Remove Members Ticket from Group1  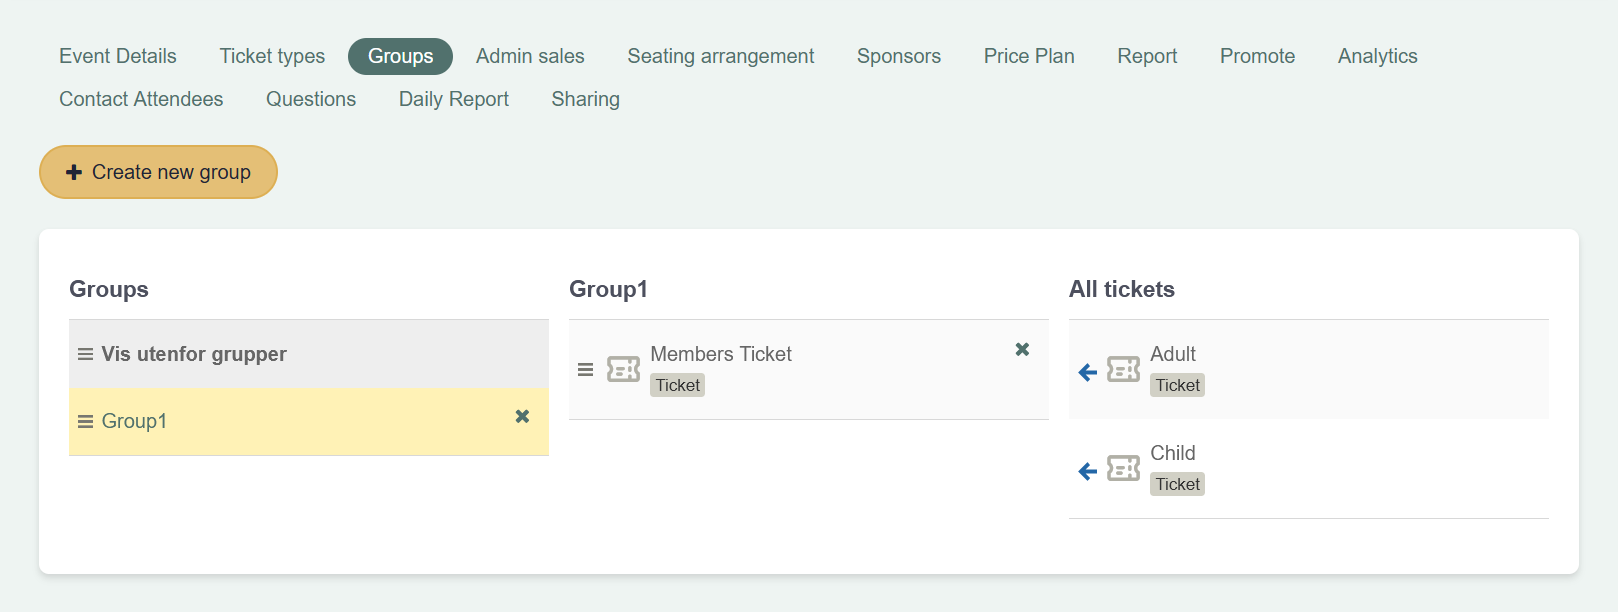(x=1022, y=349)
